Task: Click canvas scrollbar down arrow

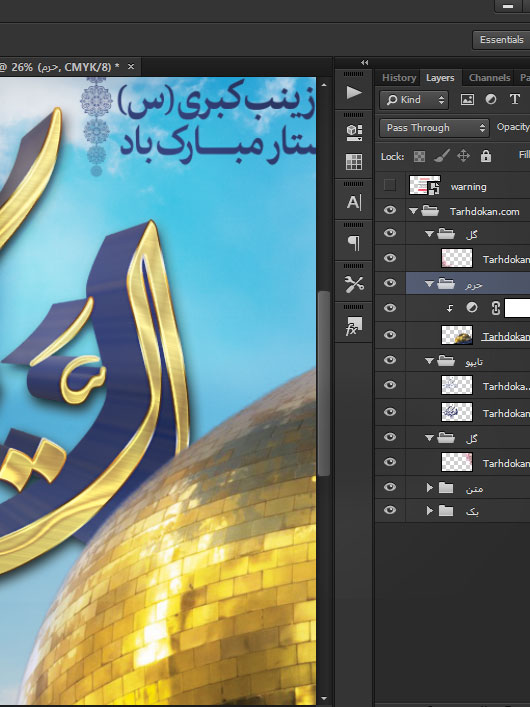Action: [x=323, y=698]
